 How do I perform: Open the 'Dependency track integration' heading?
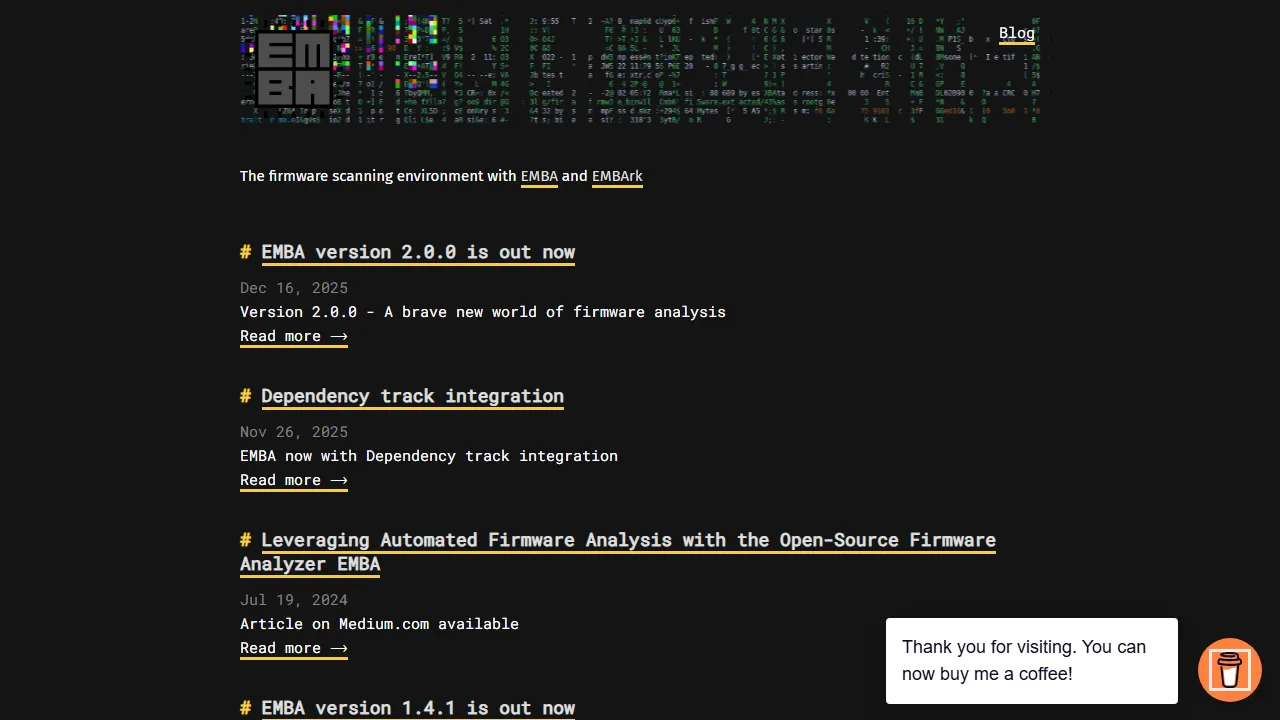[412, 396]
